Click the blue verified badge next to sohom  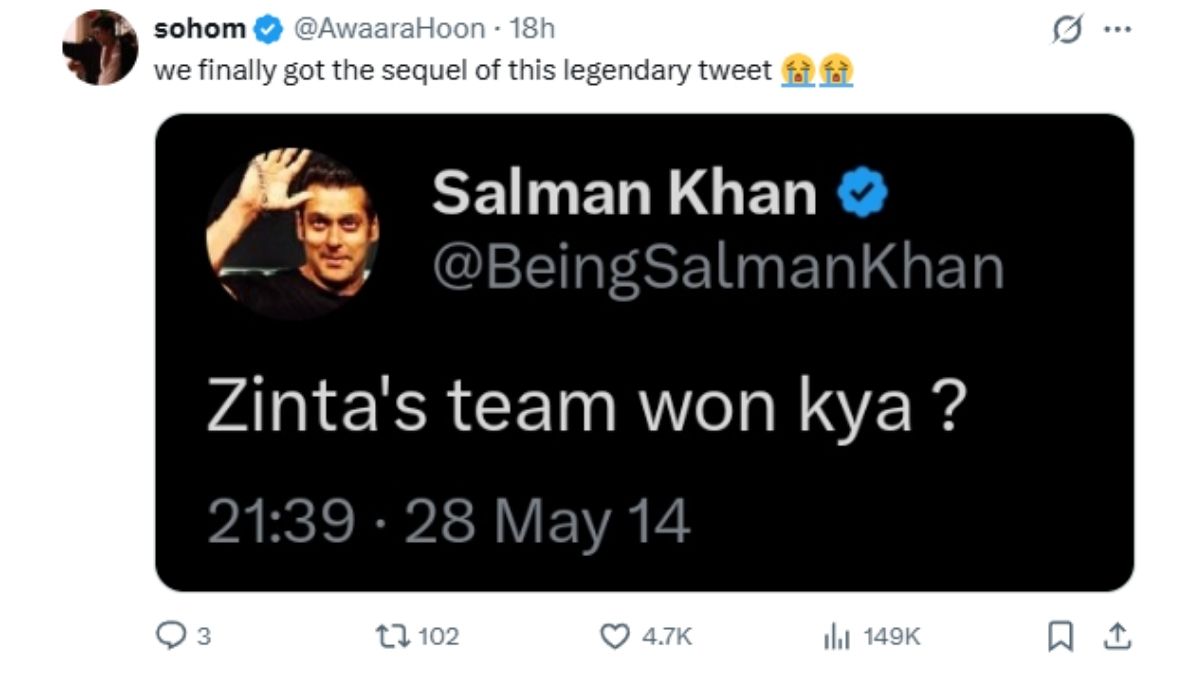point(265,29)
